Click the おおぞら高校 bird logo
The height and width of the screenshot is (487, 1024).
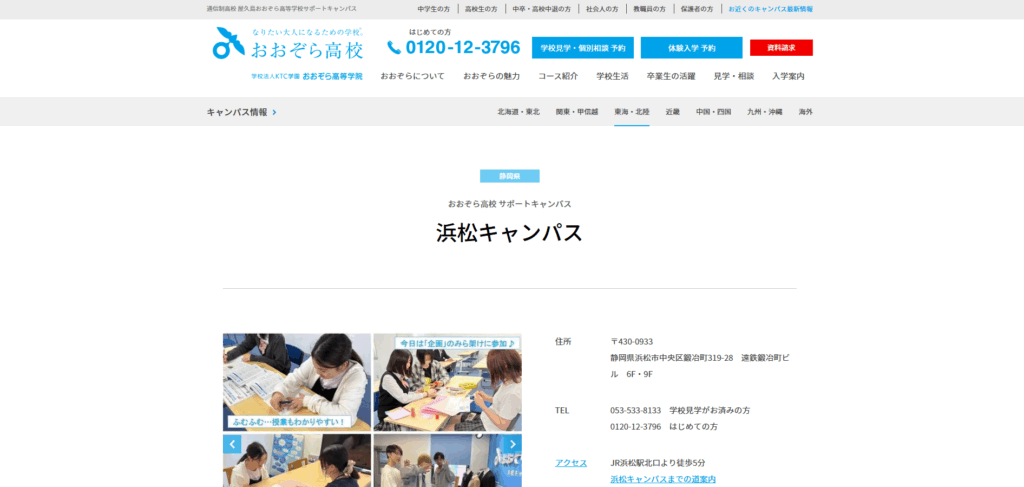tap(228, 44)
